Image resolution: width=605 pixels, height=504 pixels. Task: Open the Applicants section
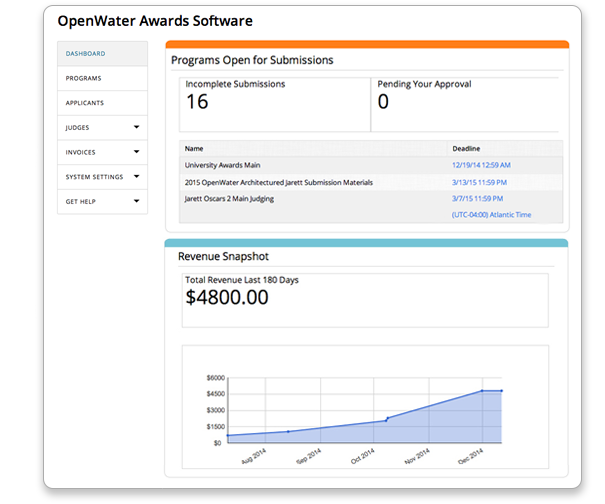102,103
